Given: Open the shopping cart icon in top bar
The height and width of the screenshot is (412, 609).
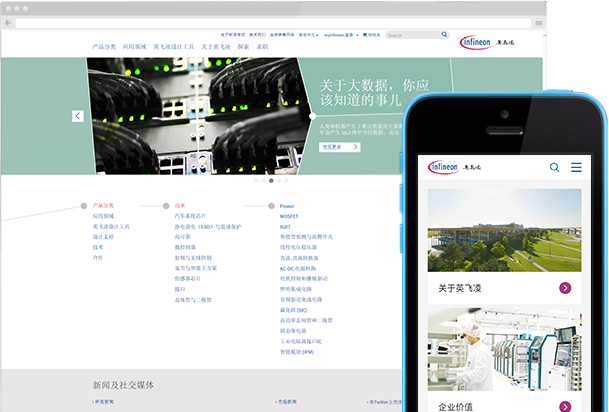Looking at the screenshot, I should 365,35.
